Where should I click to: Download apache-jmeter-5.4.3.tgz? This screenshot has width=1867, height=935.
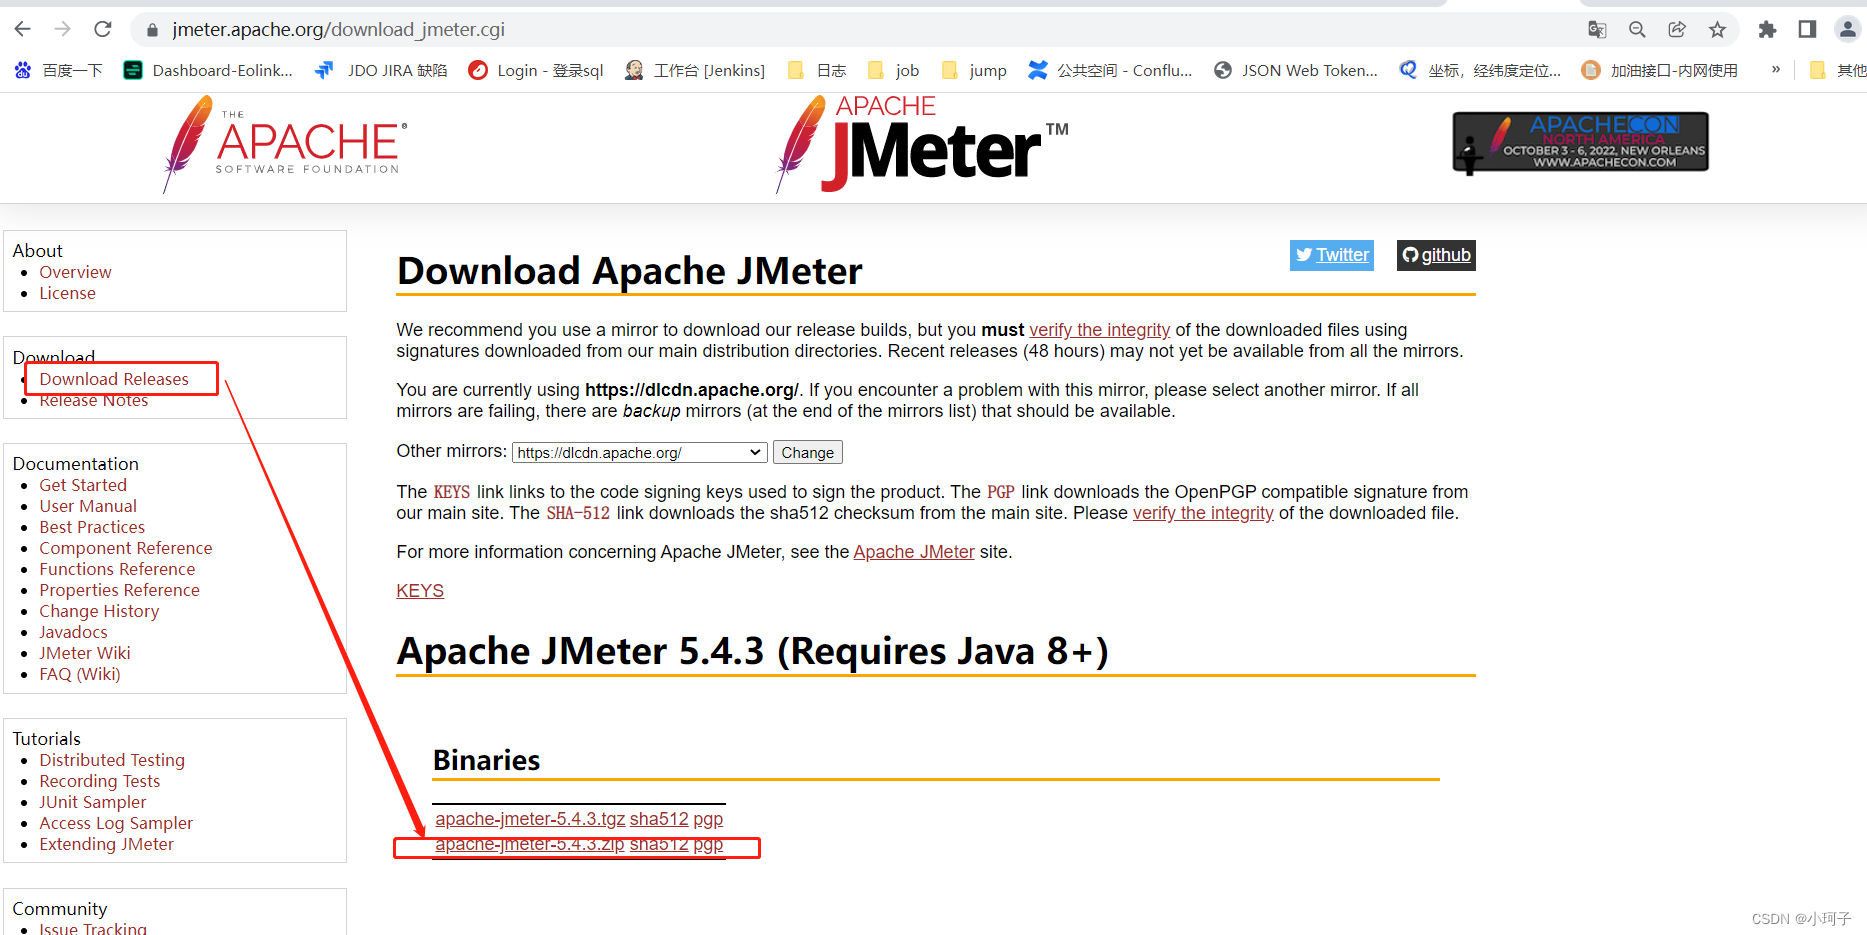tap(530, 819)
